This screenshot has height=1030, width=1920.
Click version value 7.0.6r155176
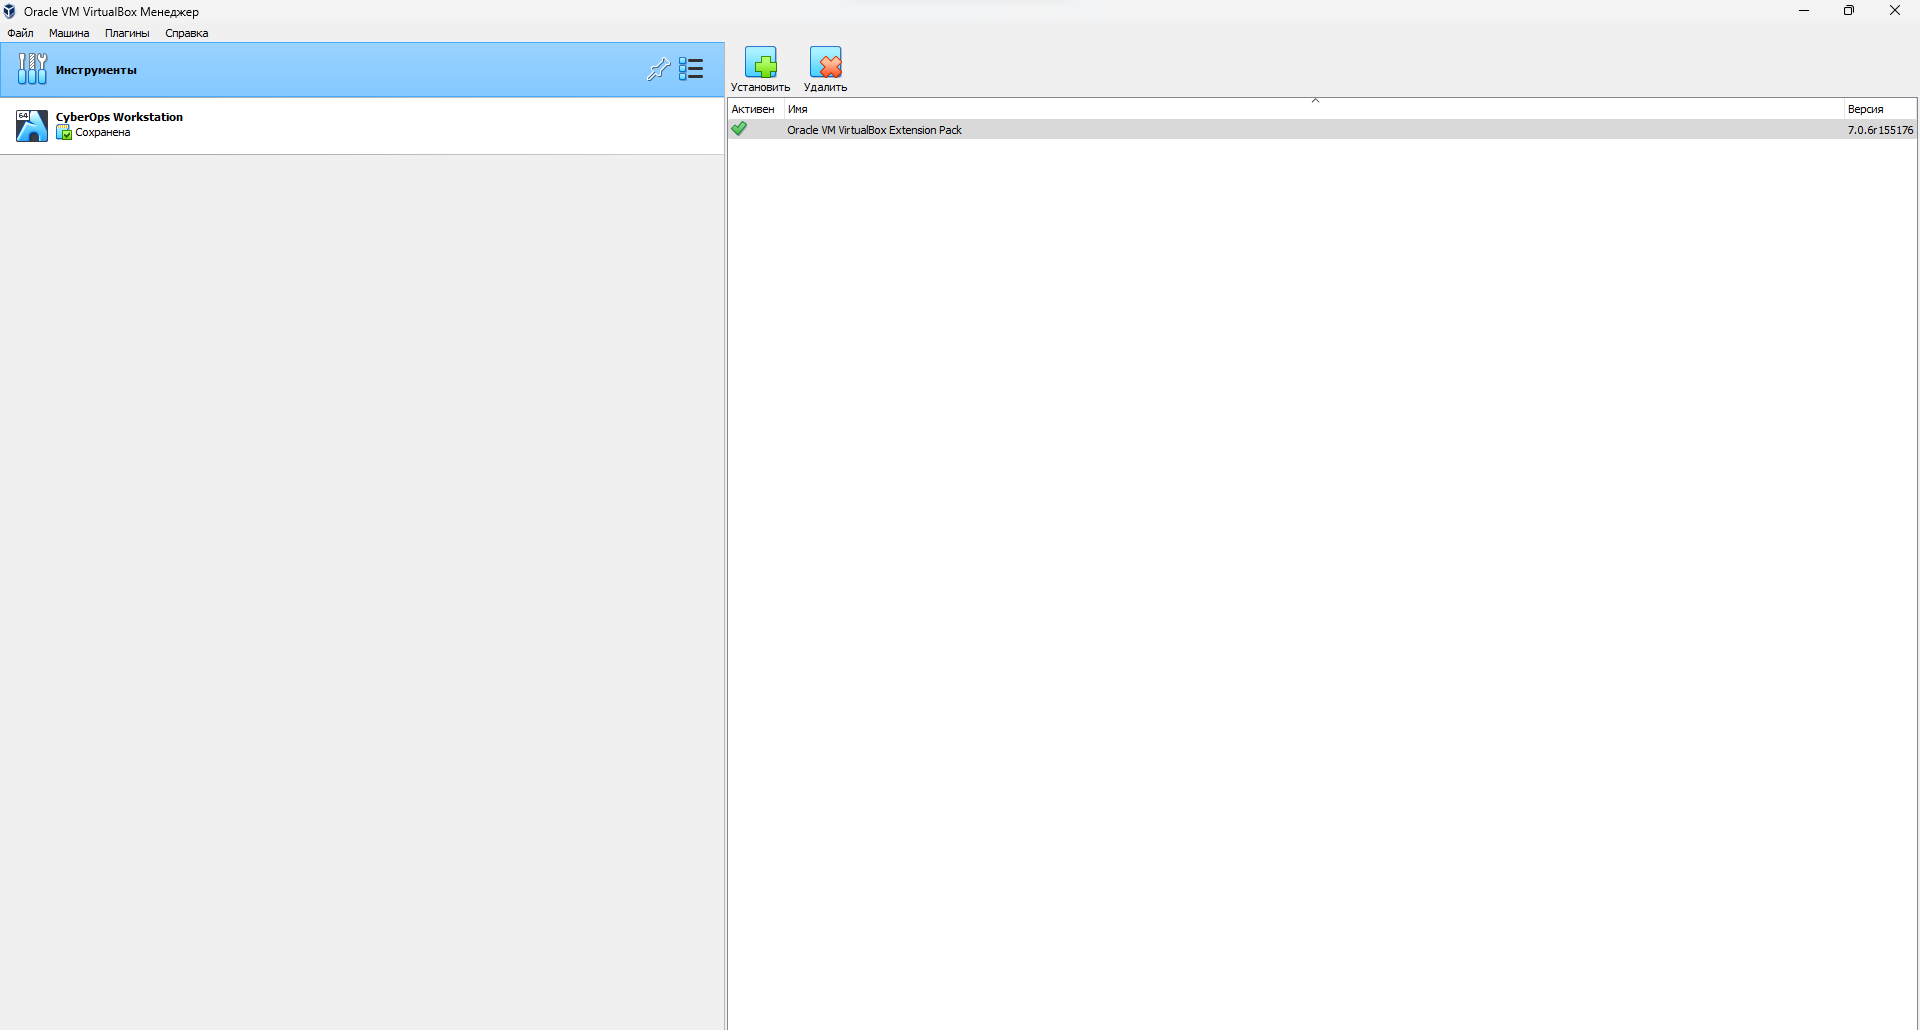[x=1880, y=130]
